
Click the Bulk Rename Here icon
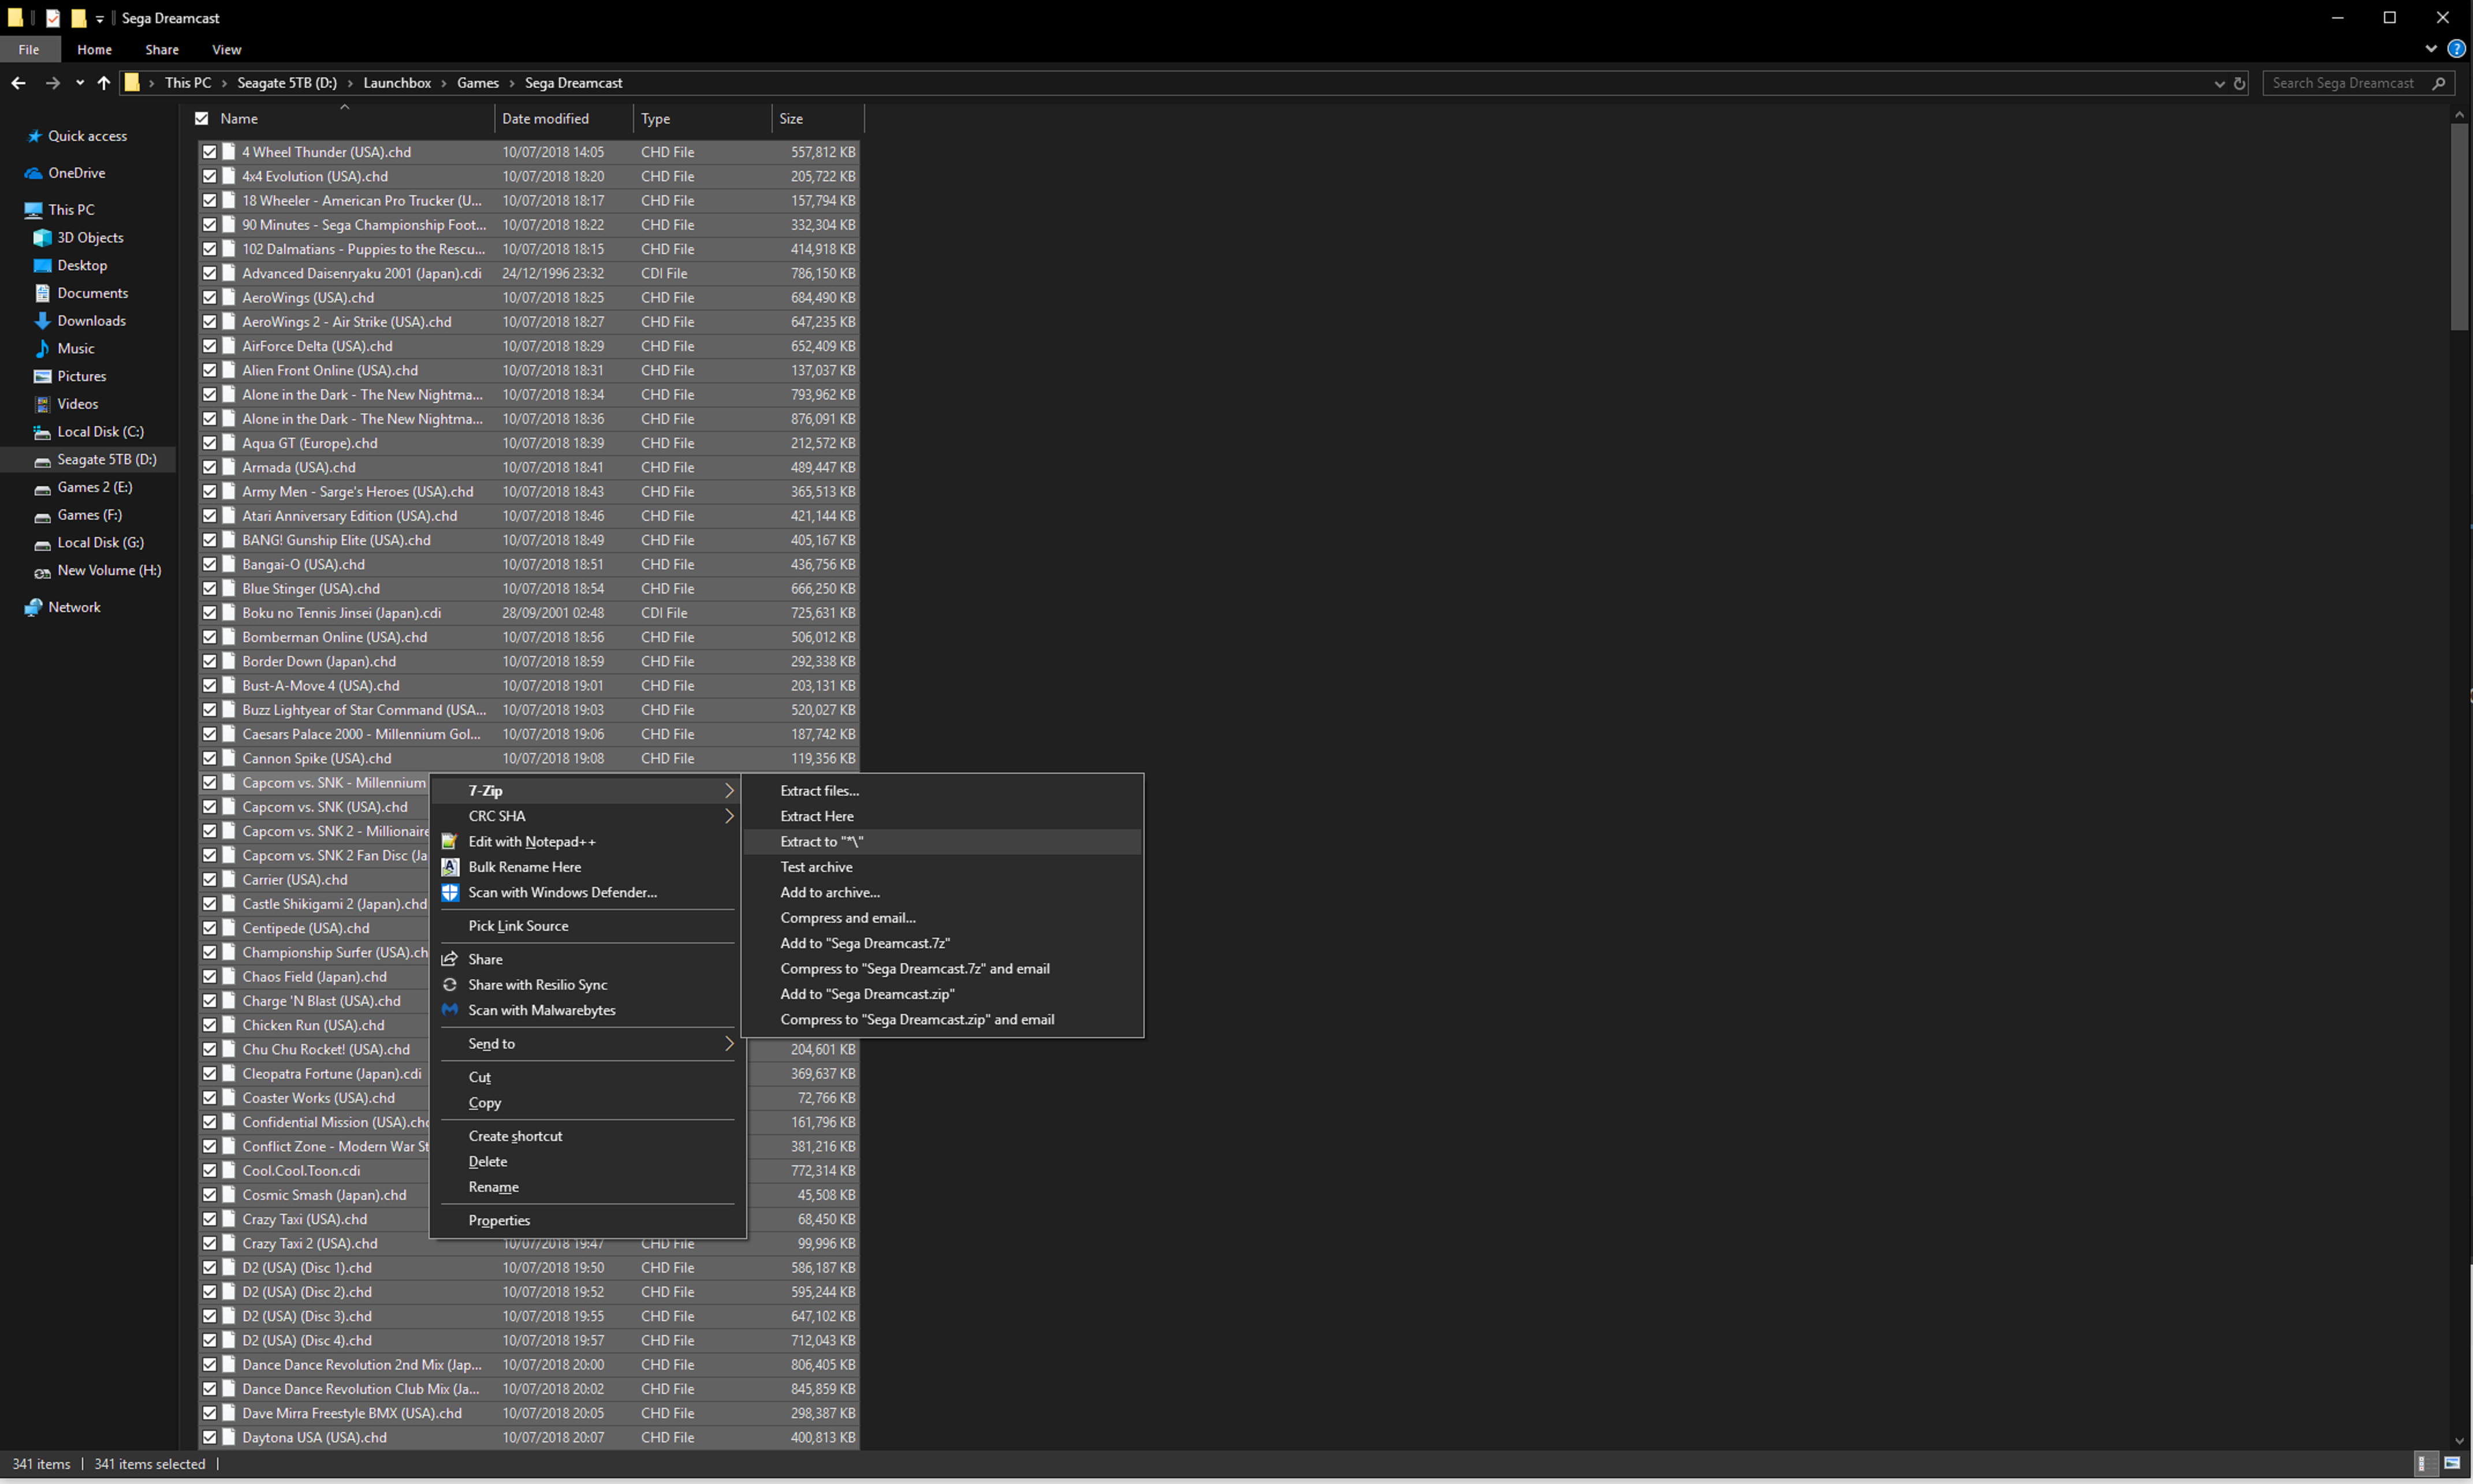[450, 867]
